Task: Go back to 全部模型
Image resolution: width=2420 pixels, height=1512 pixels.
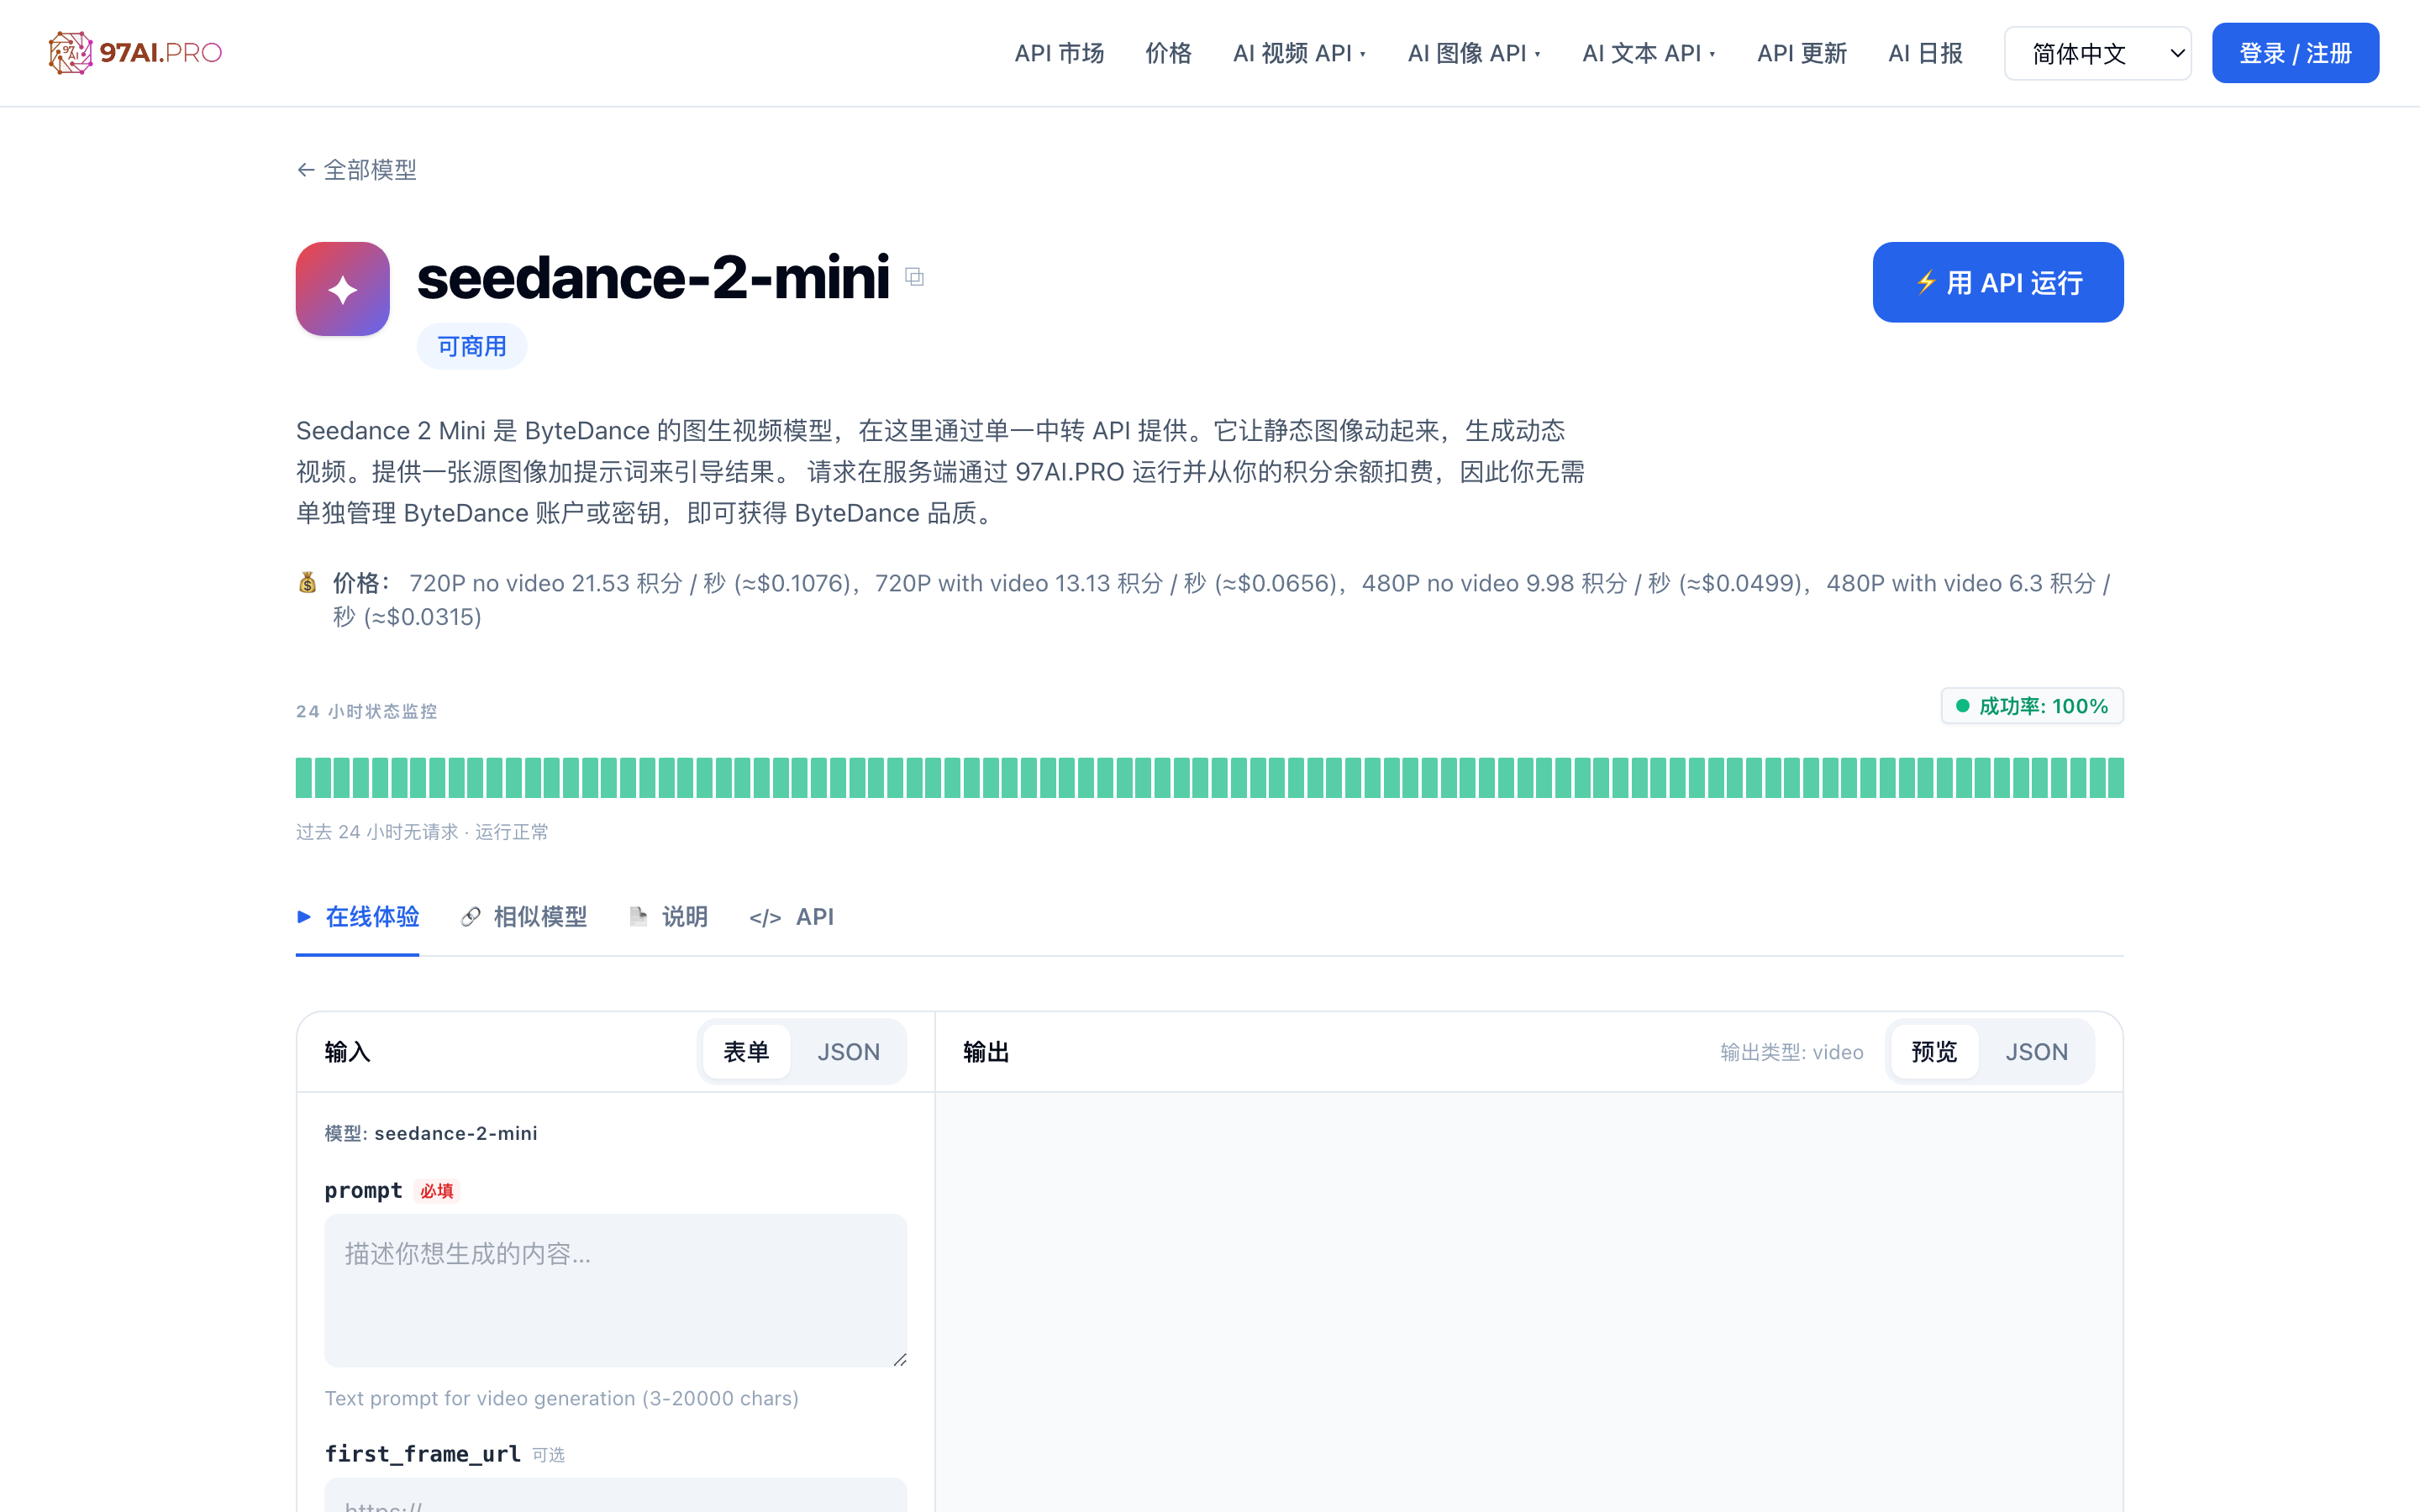Action: pos(357,170)
